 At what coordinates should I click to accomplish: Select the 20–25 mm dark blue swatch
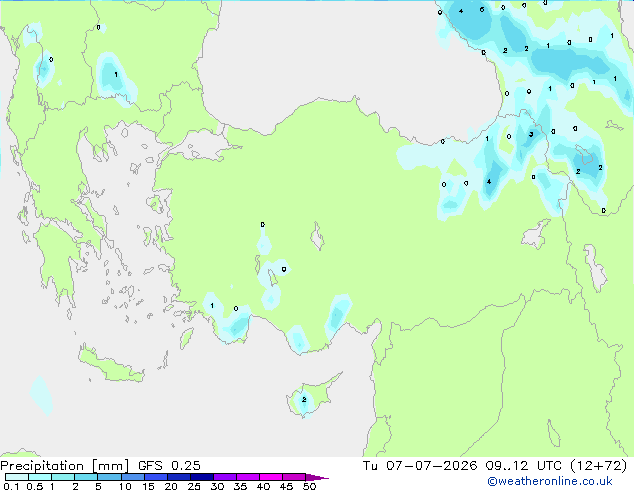pos(179,477)
